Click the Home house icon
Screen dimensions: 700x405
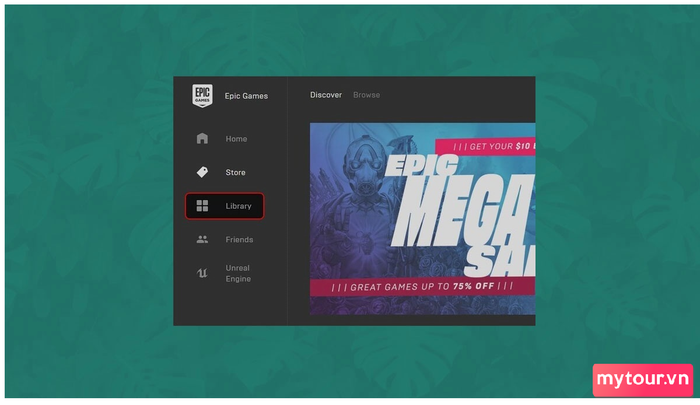(x=202, y=138)
